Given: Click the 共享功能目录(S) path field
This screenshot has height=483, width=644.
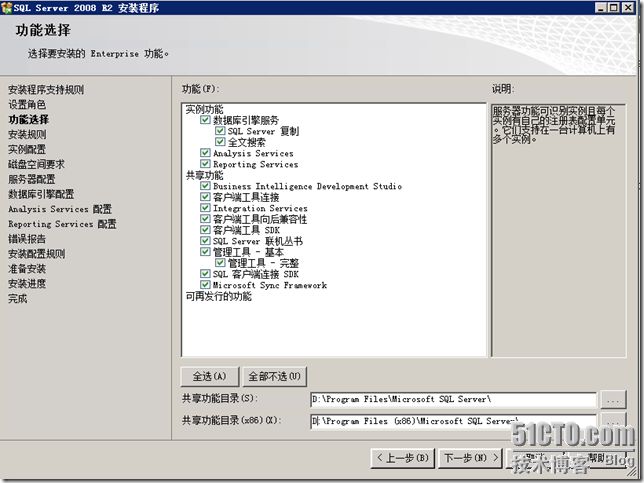Looking at the screenshot, I should (x=453, y=399).
